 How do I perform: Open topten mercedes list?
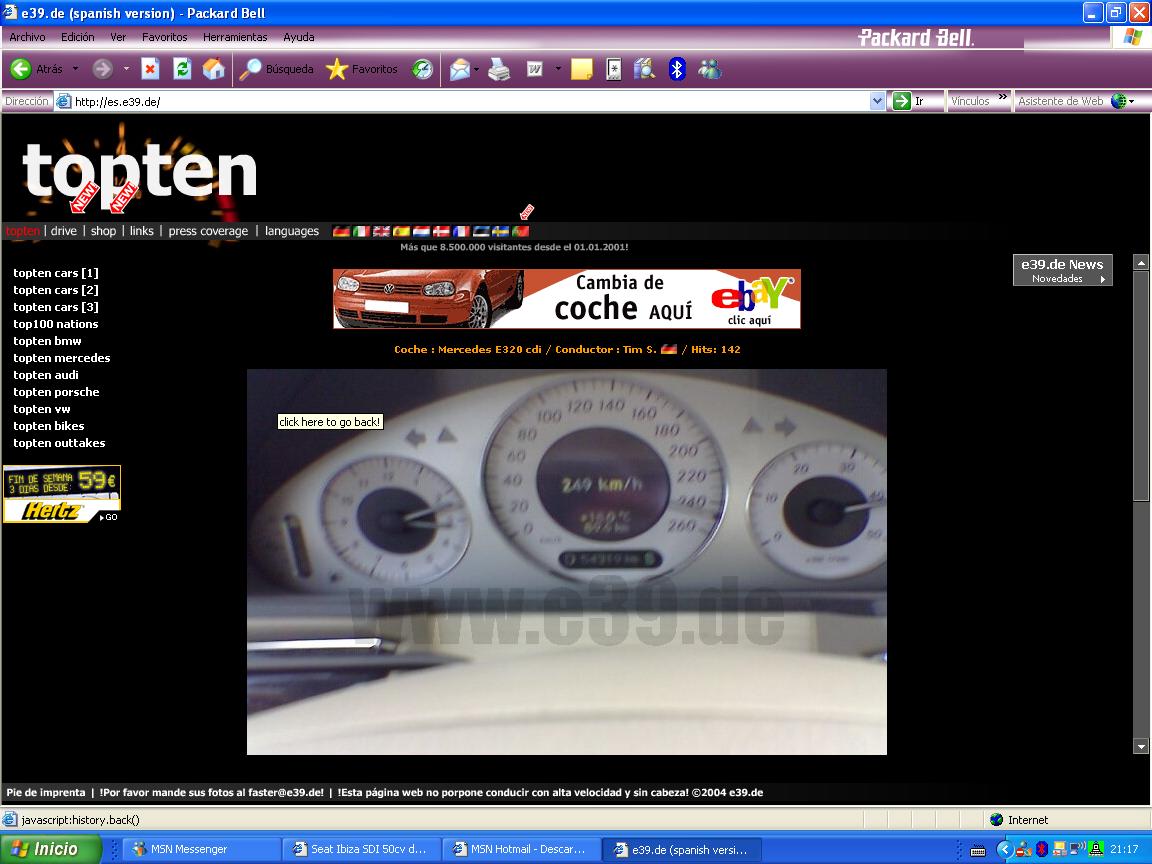(x=62, y=358)
